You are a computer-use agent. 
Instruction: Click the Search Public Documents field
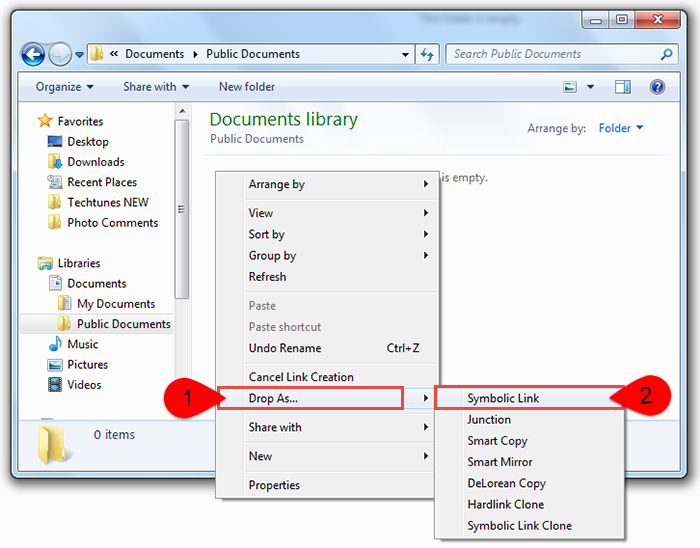[550, 54]
